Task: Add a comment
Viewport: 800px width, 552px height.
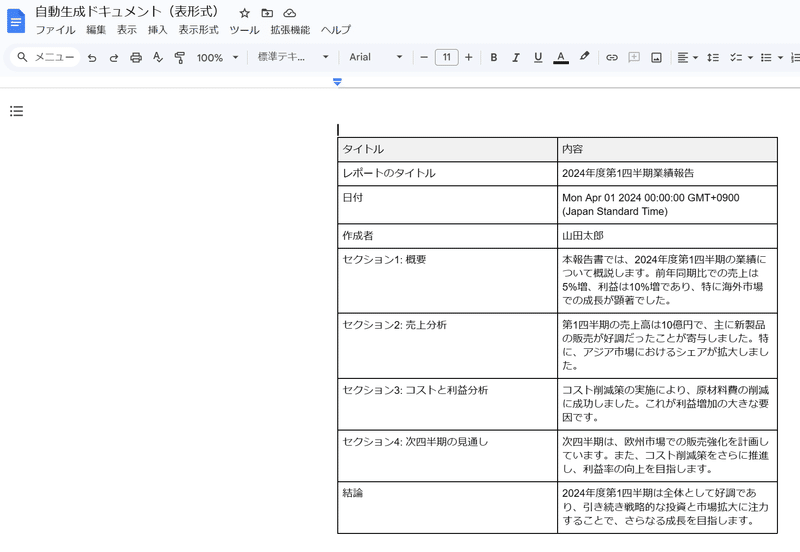Action: pyautogui.click(x=634, y=57)
